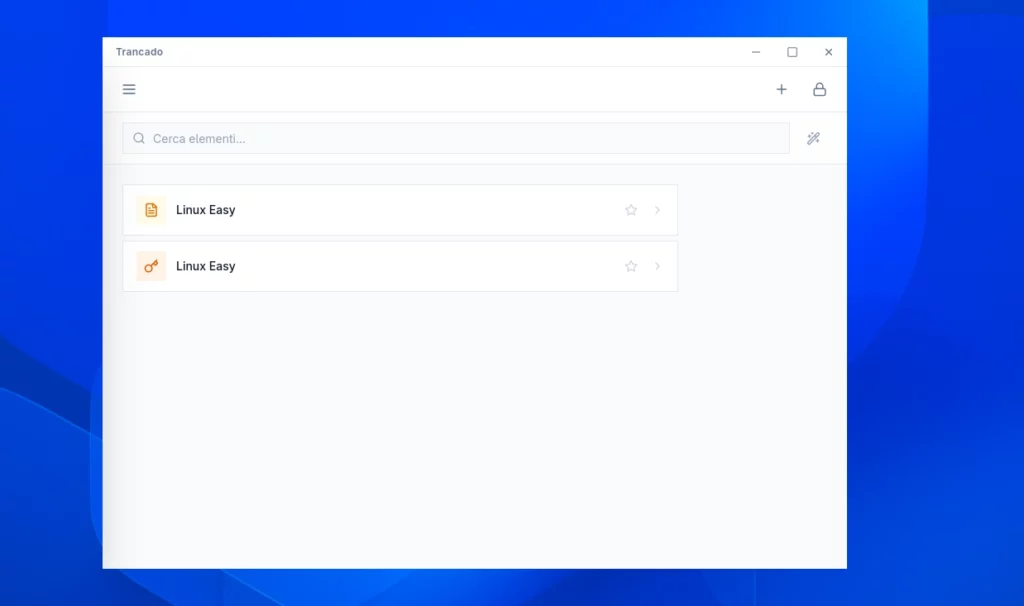Screen dimensions: 1024x606
Task: Add a new item with plus icon
Action: coord(781,89)
